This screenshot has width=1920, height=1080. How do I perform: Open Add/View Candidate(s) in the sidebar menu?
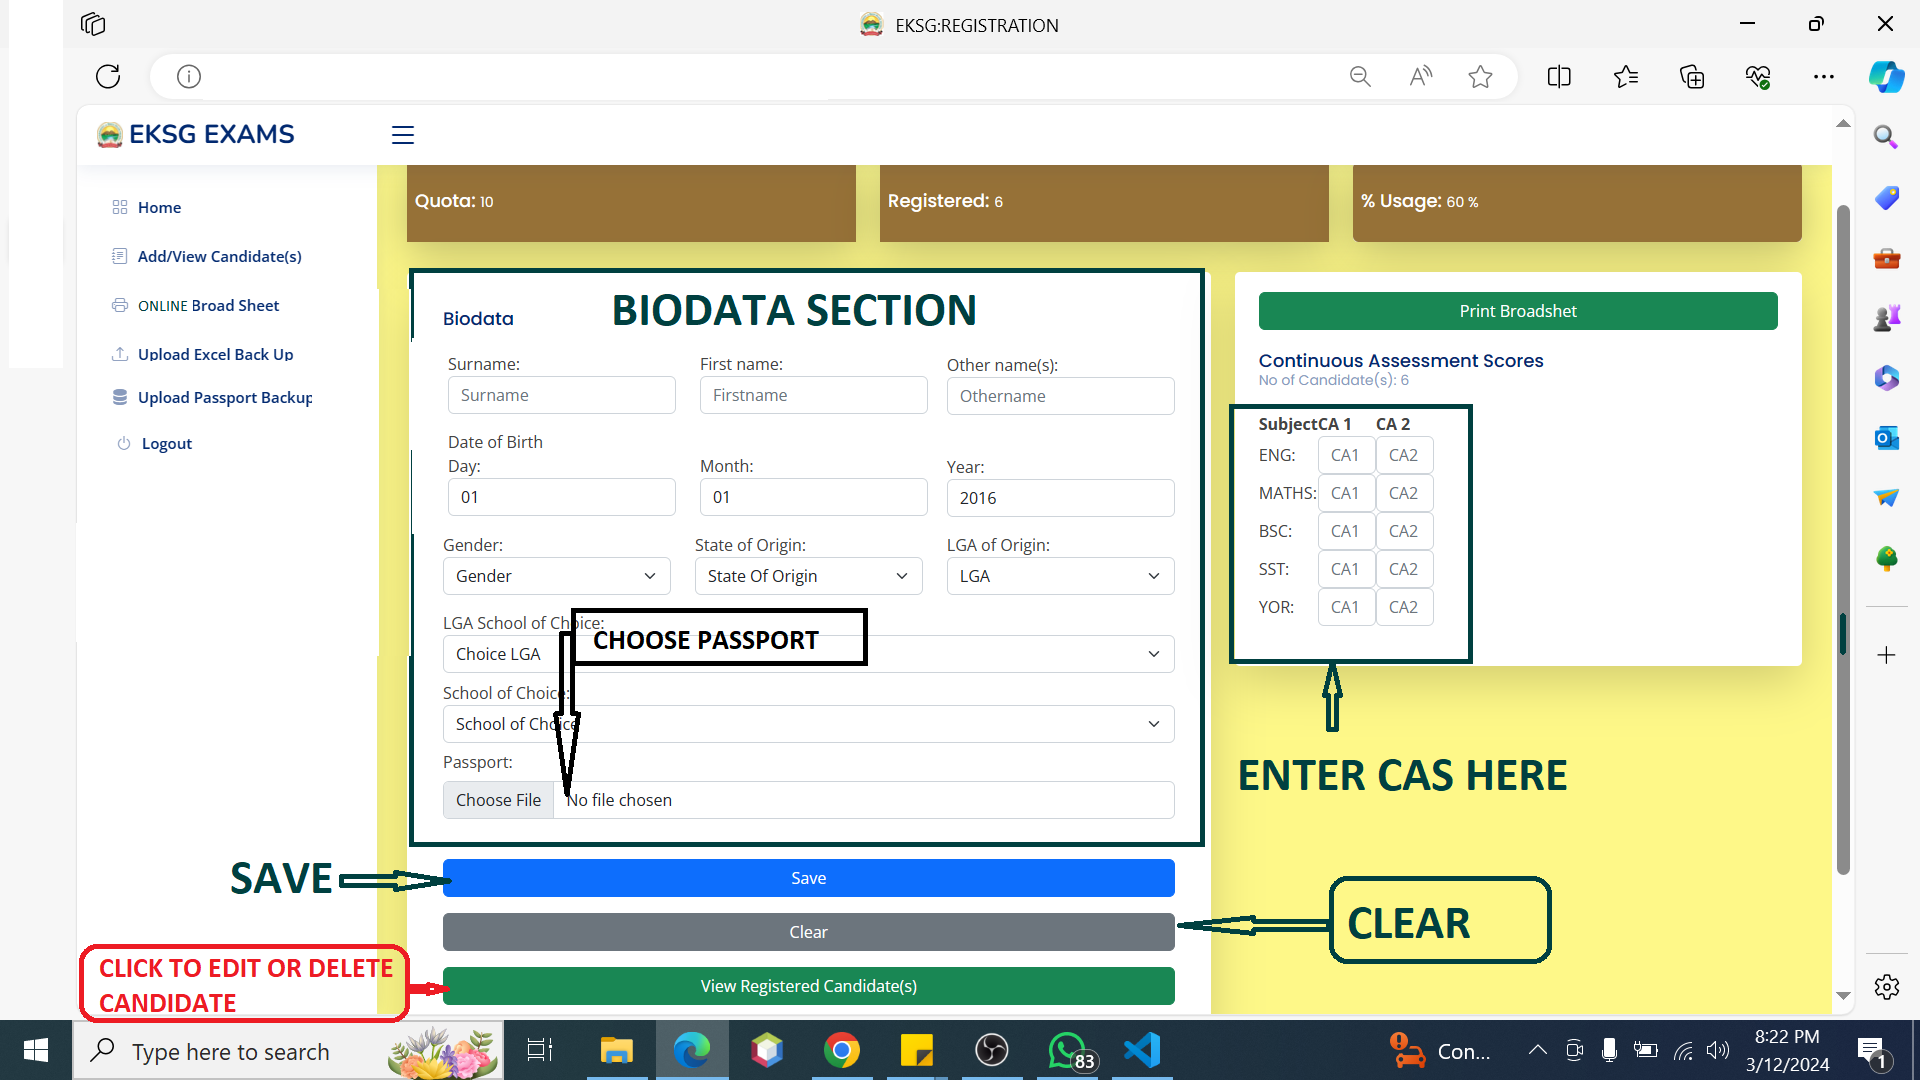click(x=219, y=256)
